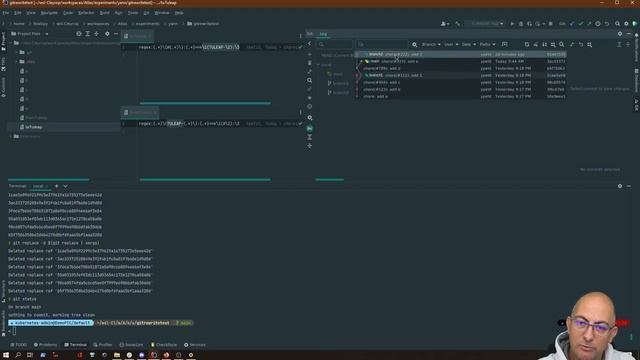Expand the .git folder in project tree
The width and height of the screenshot is (640, 360).
point(17,52)
